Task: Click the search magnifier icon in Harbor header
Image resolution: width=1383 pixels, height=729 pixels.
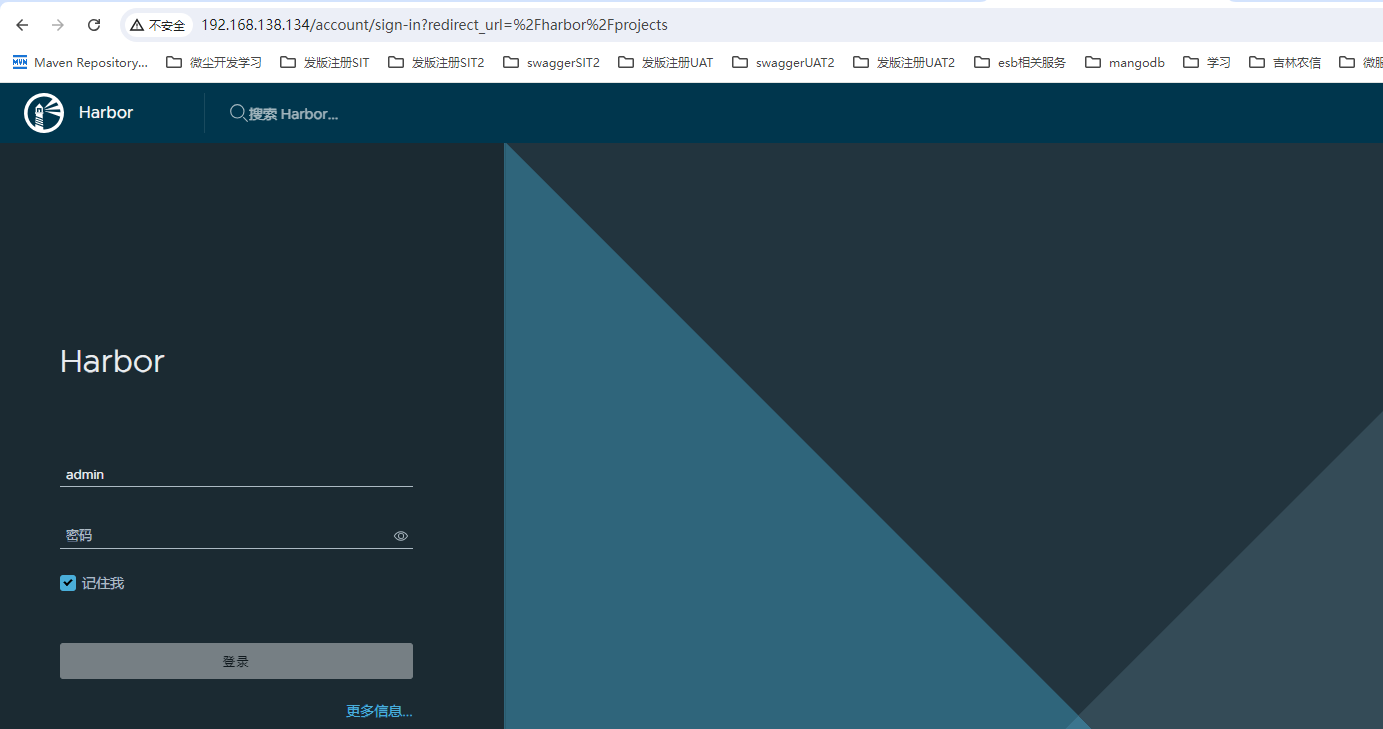Action: point(238,113)
